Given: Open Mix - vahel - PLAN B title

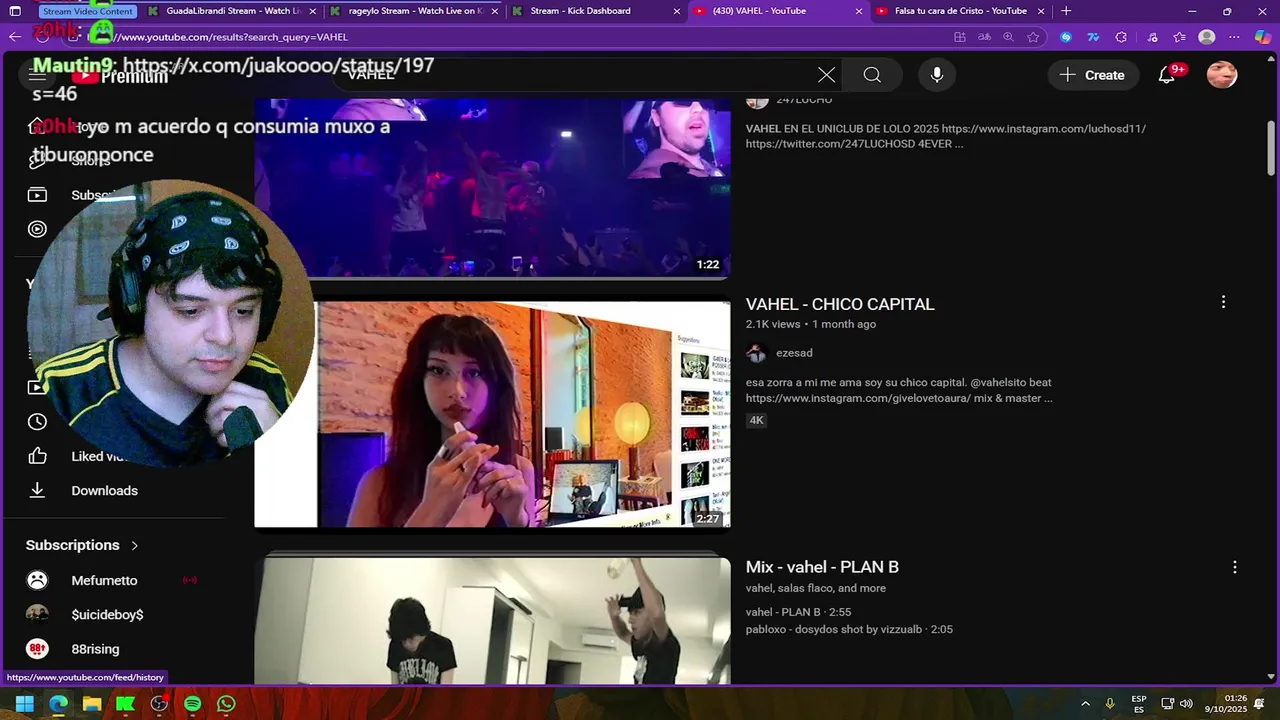Looking at the screenshot, I should pos(822,567).
